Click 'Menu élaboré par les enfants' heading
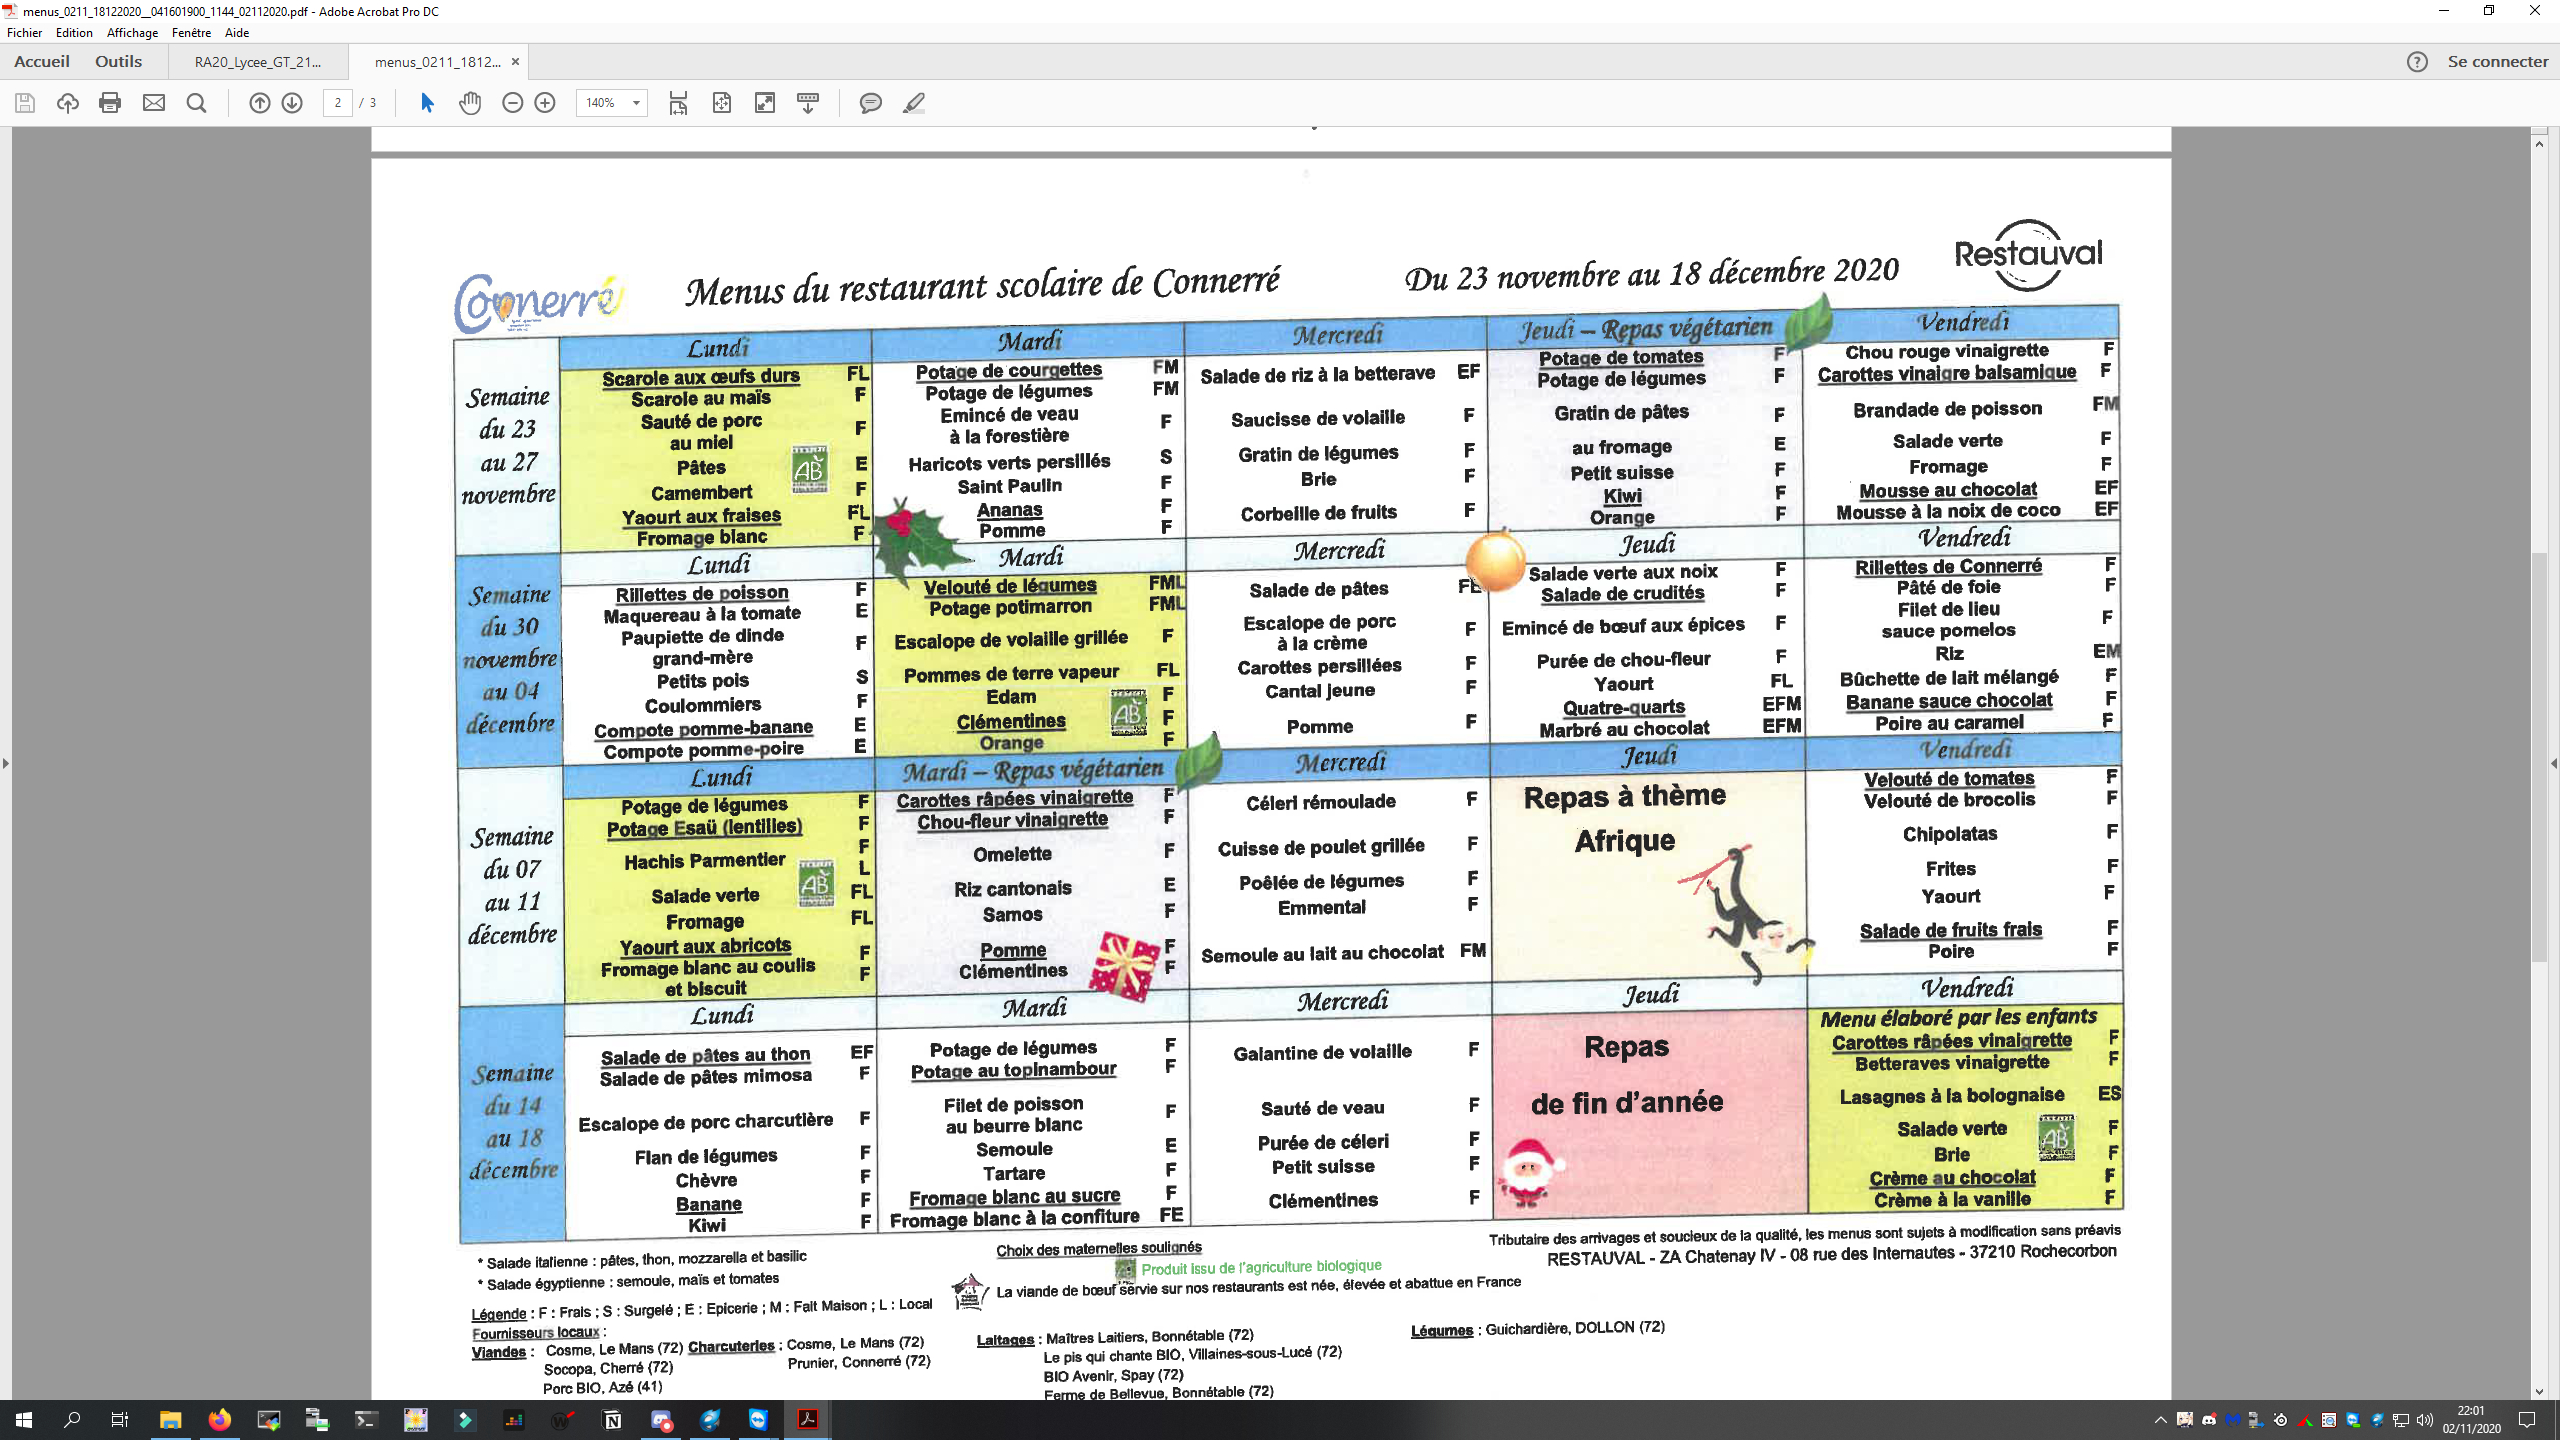Screen dimensions: 2560x1440 pyautogui.click(x=1958, y=1018)
